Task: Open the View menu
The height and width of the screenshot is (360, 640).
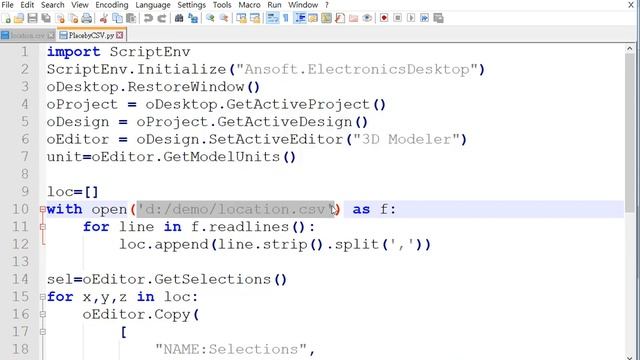Action: 80,5
